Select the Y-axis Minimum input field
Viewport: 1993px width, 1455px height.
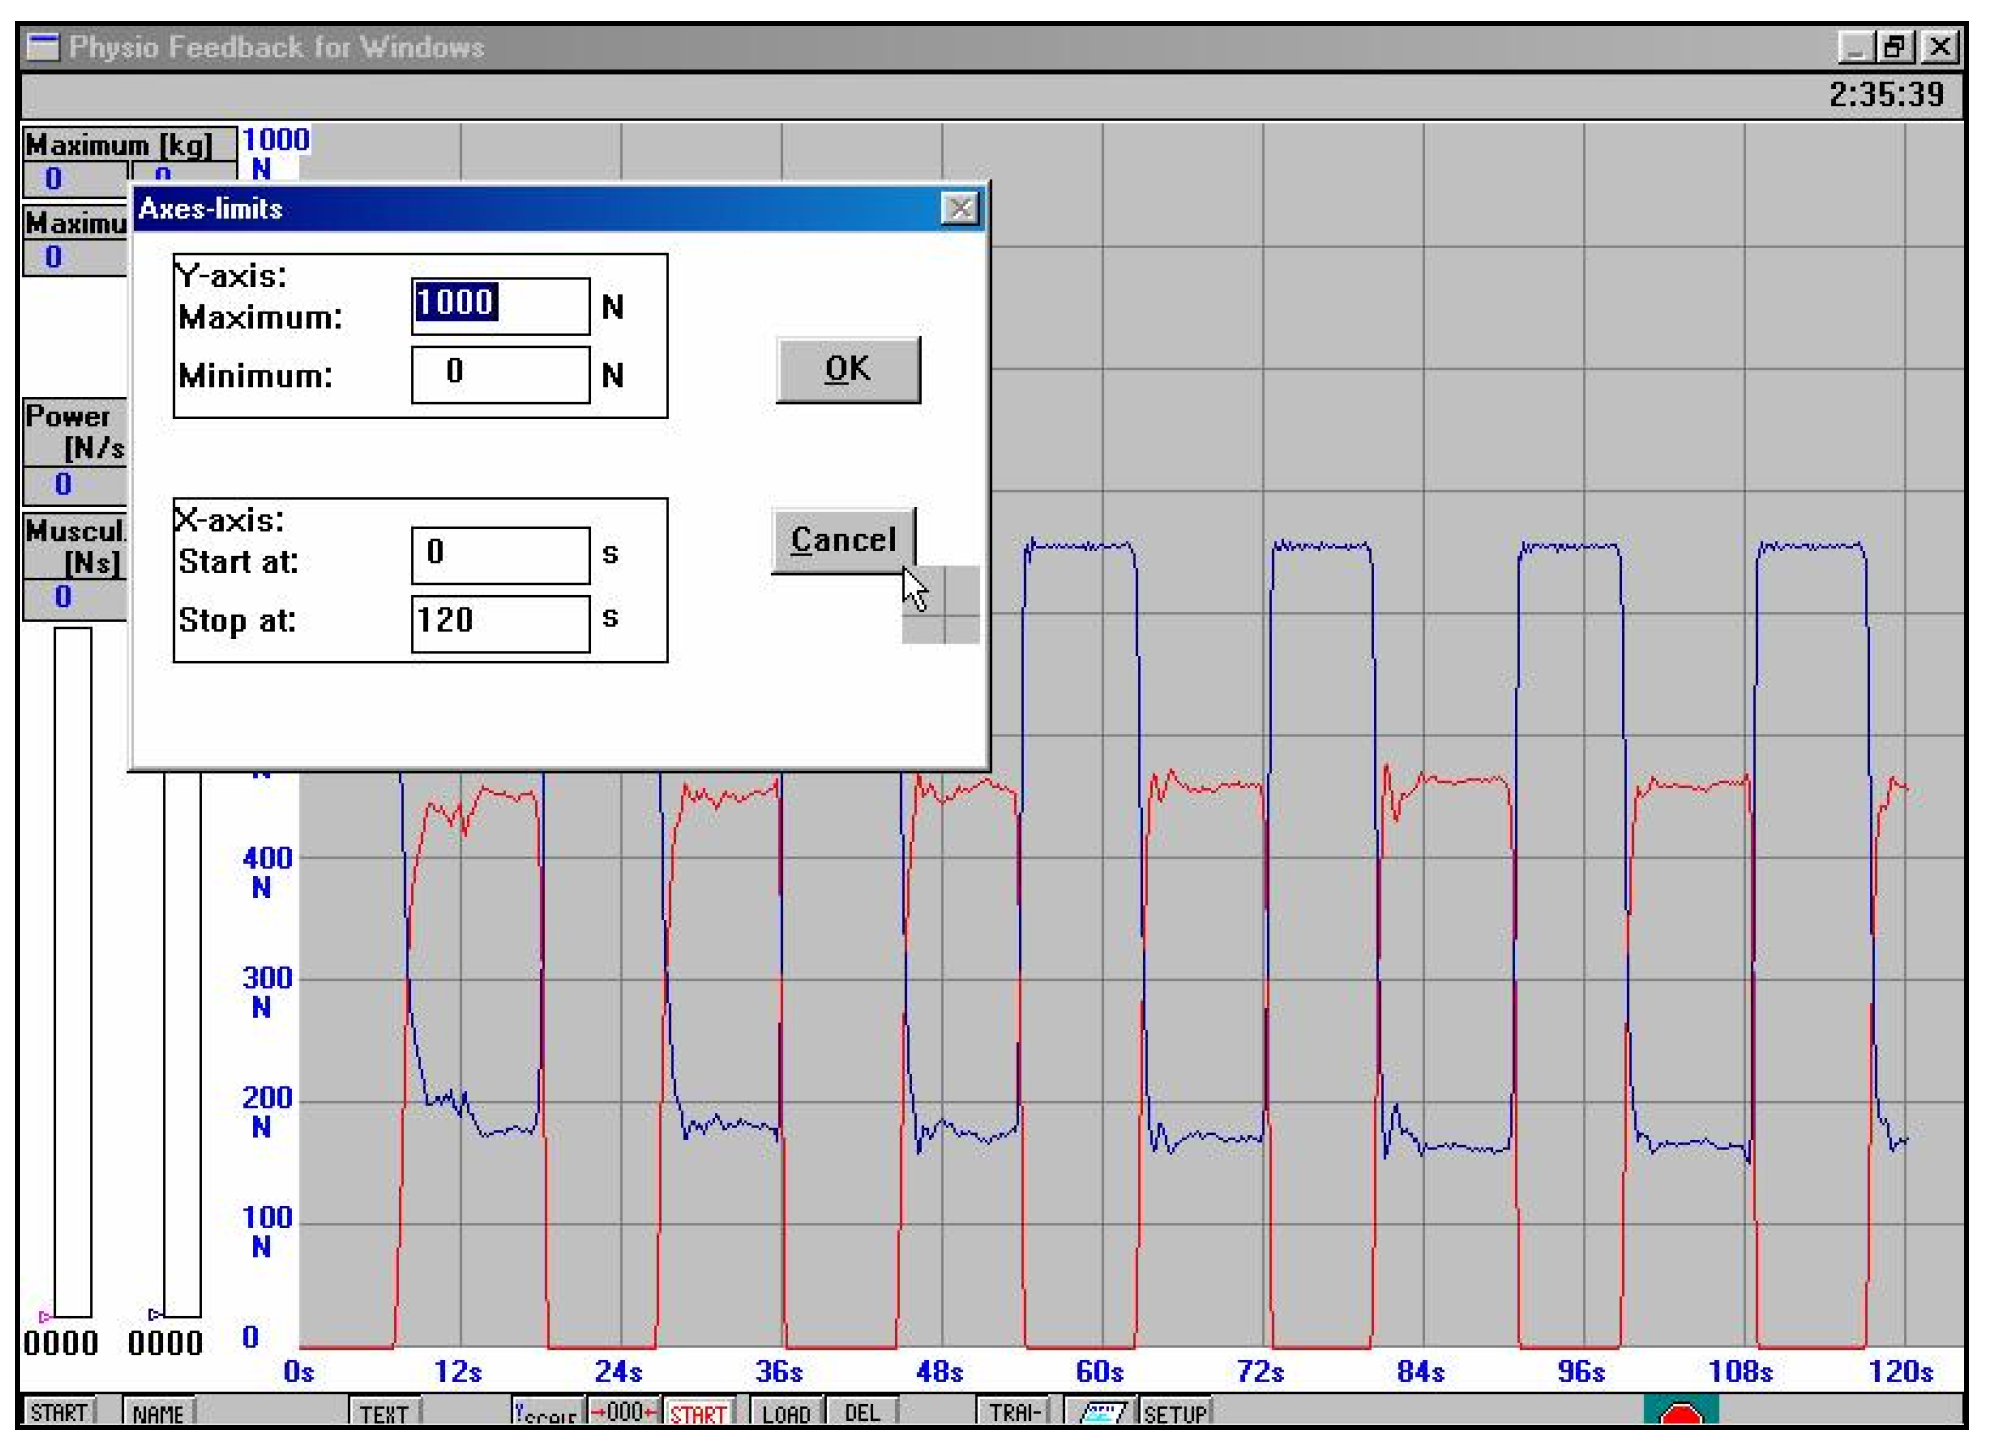500,375
